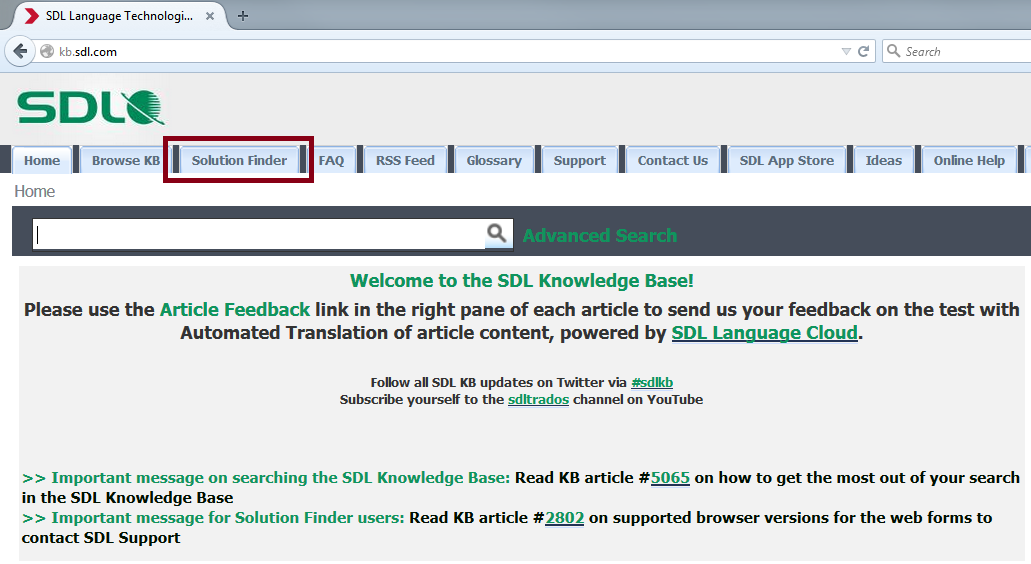Image resolution: width=1031 pixels, height=564 pixels.
Task: Open the RSS Feed tab
Action: pos(405,160)
